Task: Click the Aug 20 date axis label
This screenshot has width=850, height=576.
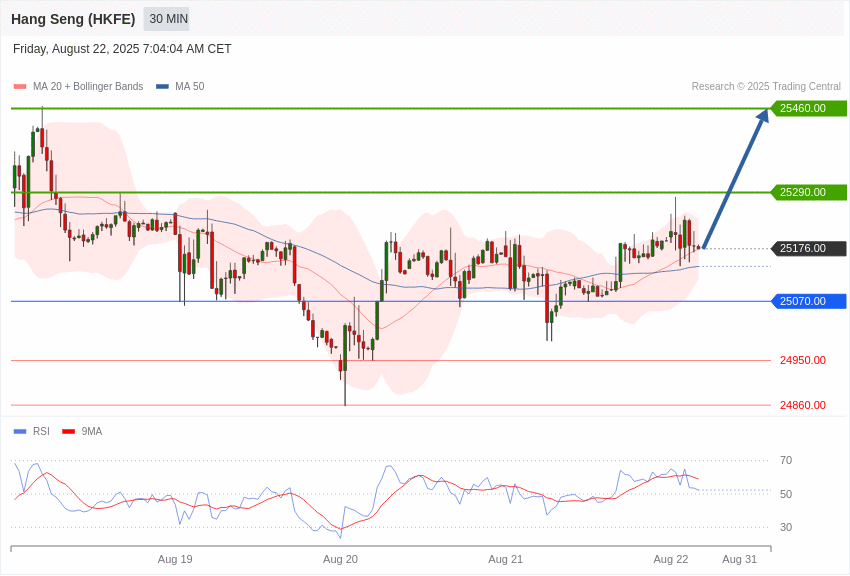Action: pos(340,559)
